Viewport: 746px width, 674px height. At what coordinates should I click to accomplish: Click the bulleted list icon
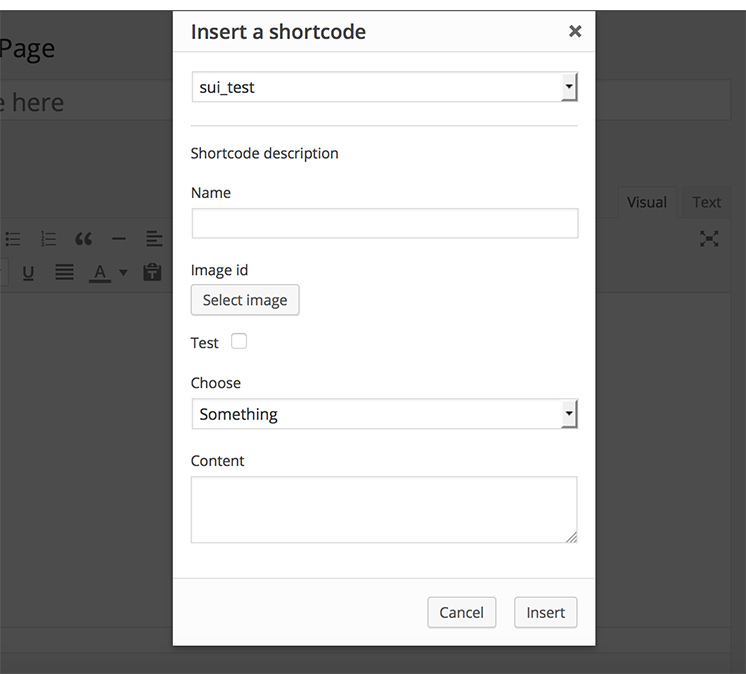click(x=14, y=239)
